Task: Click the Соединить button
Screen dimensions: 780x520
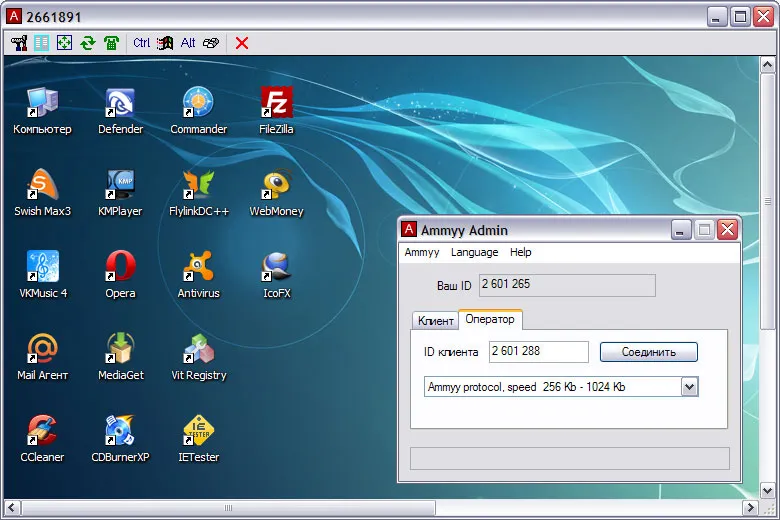Action: 649,352
